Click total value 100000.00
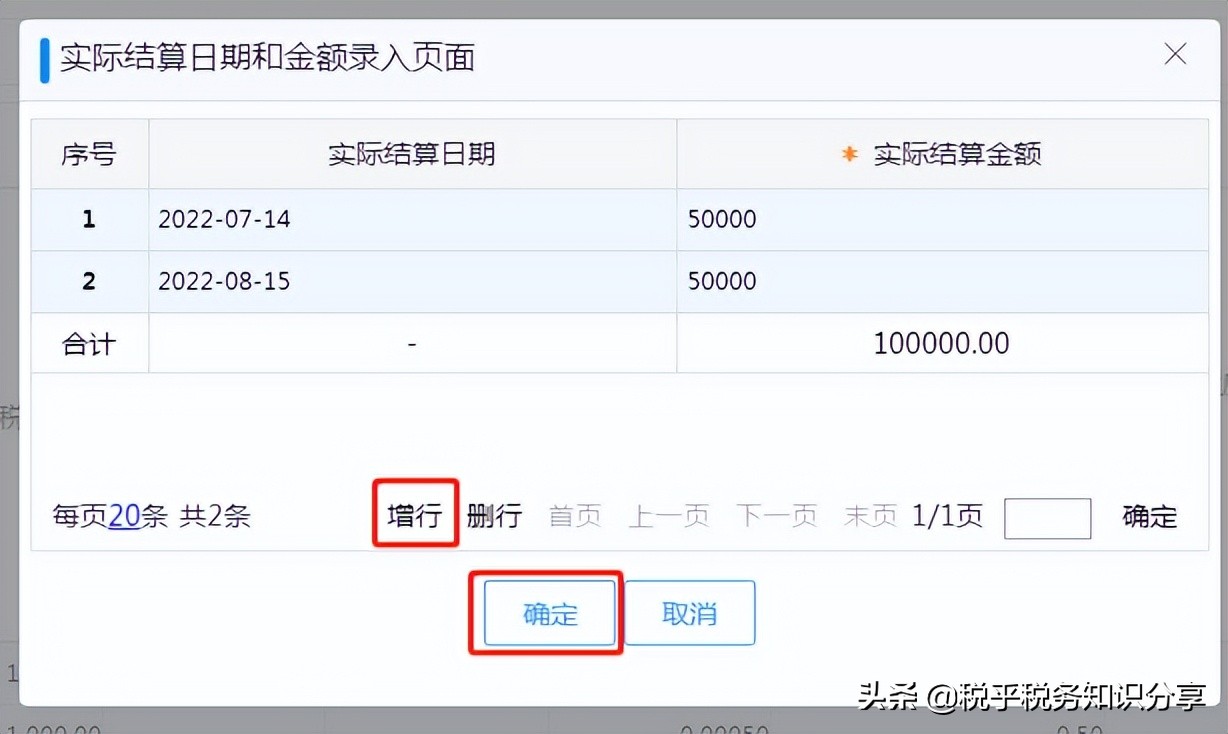This screenshot has height=734, width=1228. click(941, 343)
